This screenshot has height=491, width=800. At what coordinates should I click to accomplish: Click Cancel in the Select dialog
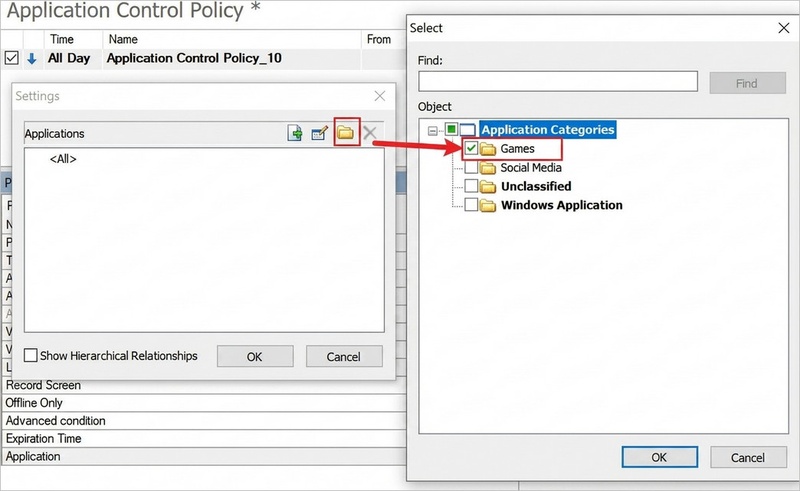coord(748,457)
